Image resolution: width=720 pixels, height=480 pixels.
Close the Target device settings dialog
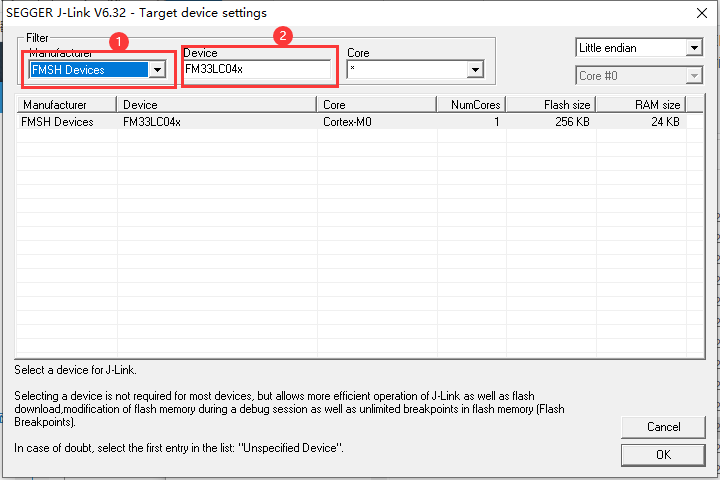click(702, 13)
